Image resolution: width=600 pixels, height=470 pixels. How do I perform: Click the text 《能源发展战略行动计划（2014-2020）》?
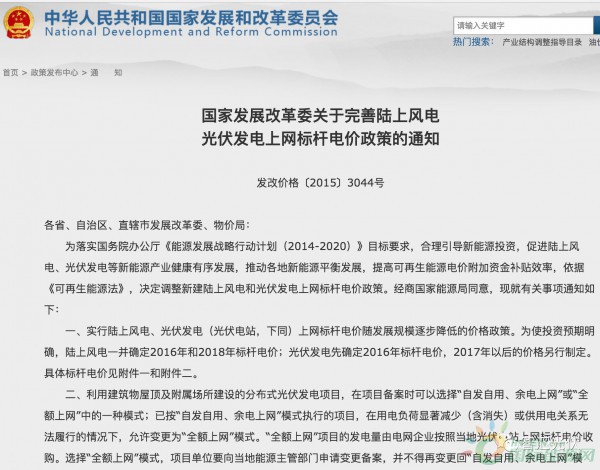pos(263,246)
